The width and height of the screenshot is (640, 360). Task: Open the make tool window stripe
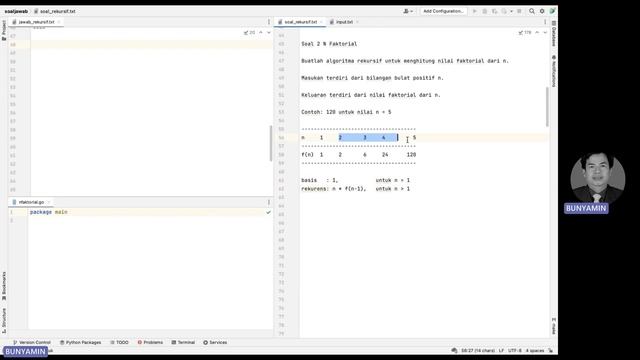tap(554, 326)
